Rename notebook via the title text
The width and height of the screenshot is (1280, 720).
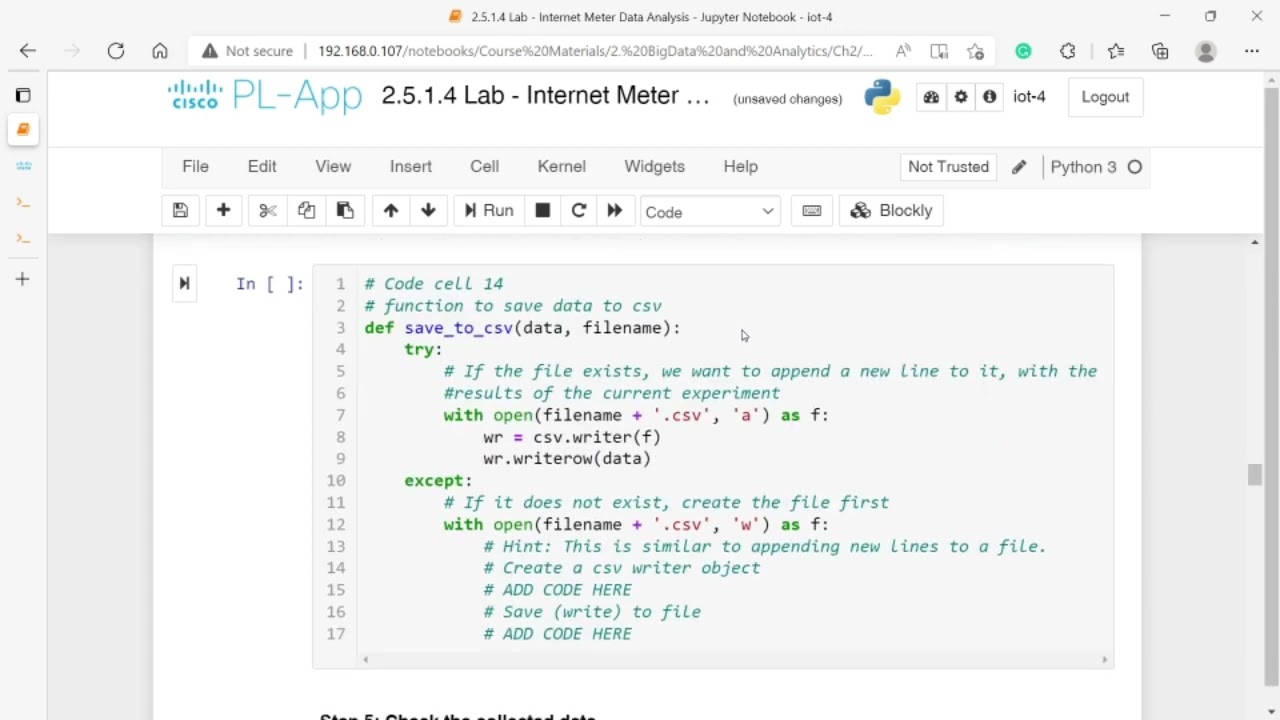546,96
